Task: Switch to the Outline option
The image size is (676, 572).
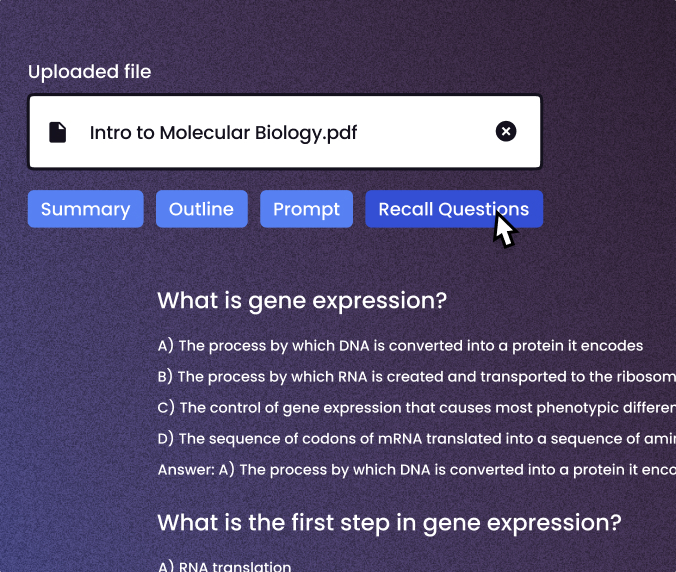Action: (201, 209)
